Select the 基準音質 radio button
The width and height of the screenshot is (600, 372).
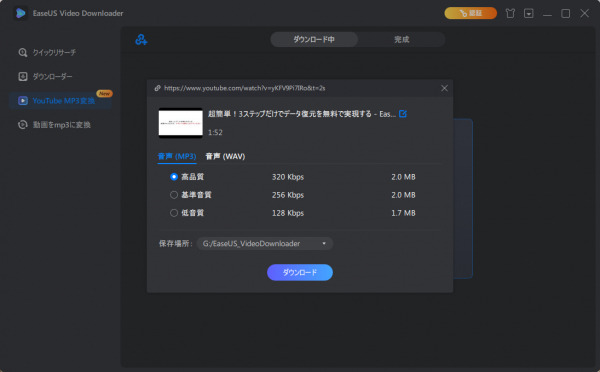click(x=174, y=195)
